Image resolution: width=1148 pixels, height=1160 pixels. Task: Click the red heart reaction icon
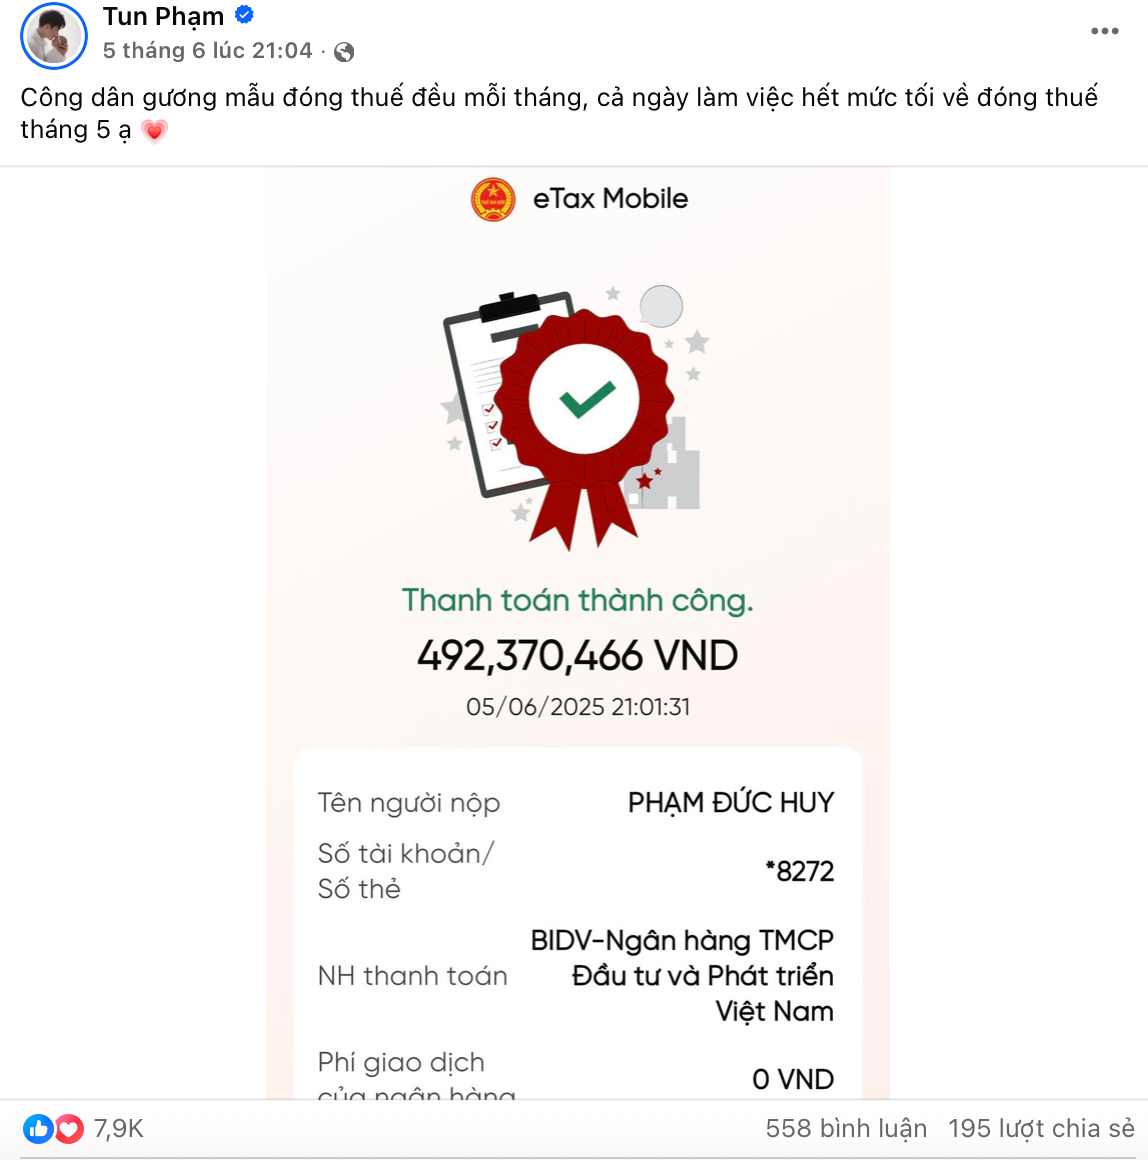69,1129
